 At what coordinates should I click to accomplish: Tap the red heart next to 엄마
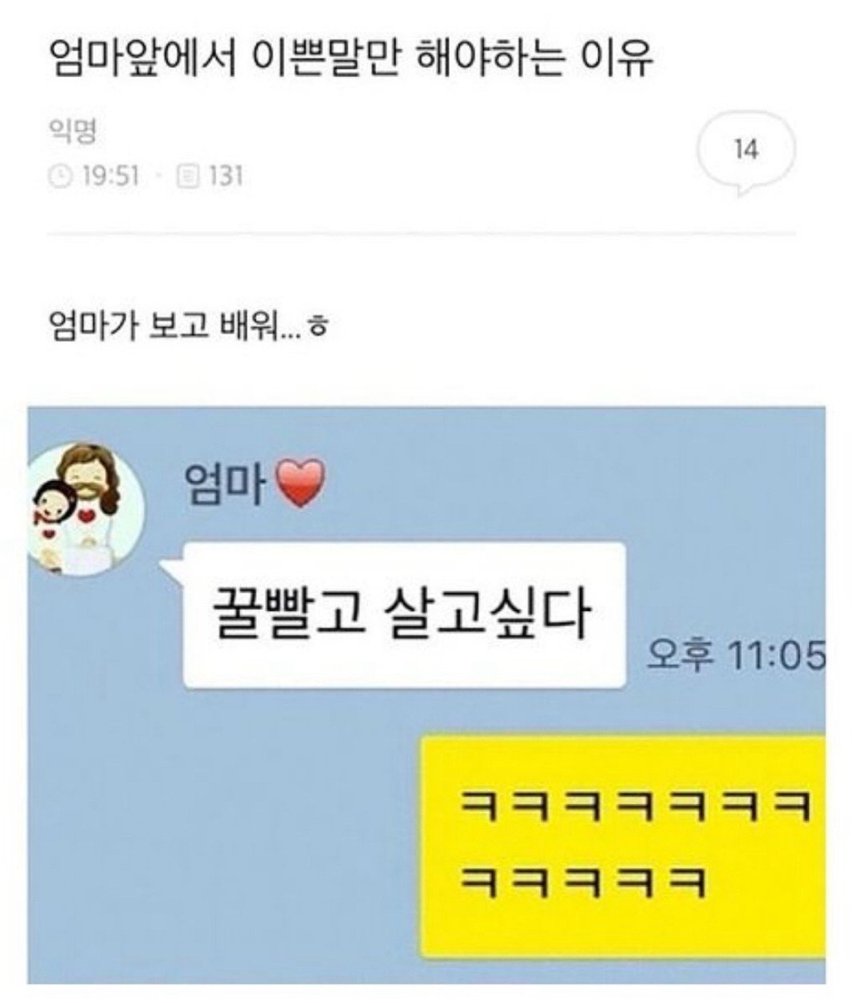pos(300,484)
